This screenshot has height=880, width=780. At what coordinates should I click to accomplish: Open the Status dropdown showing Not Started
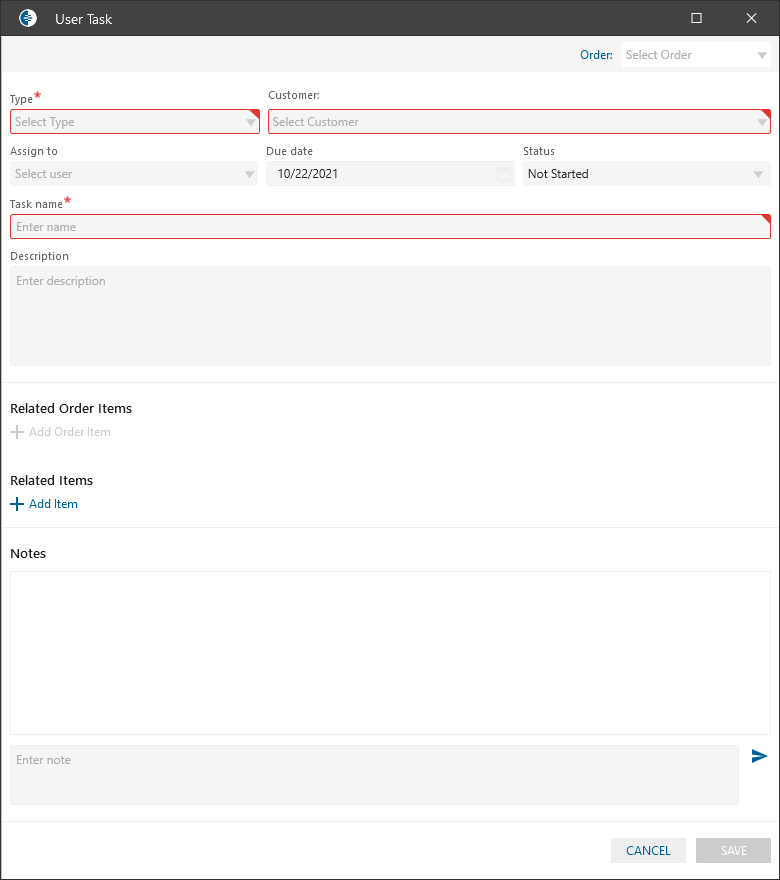pos(759,174)
